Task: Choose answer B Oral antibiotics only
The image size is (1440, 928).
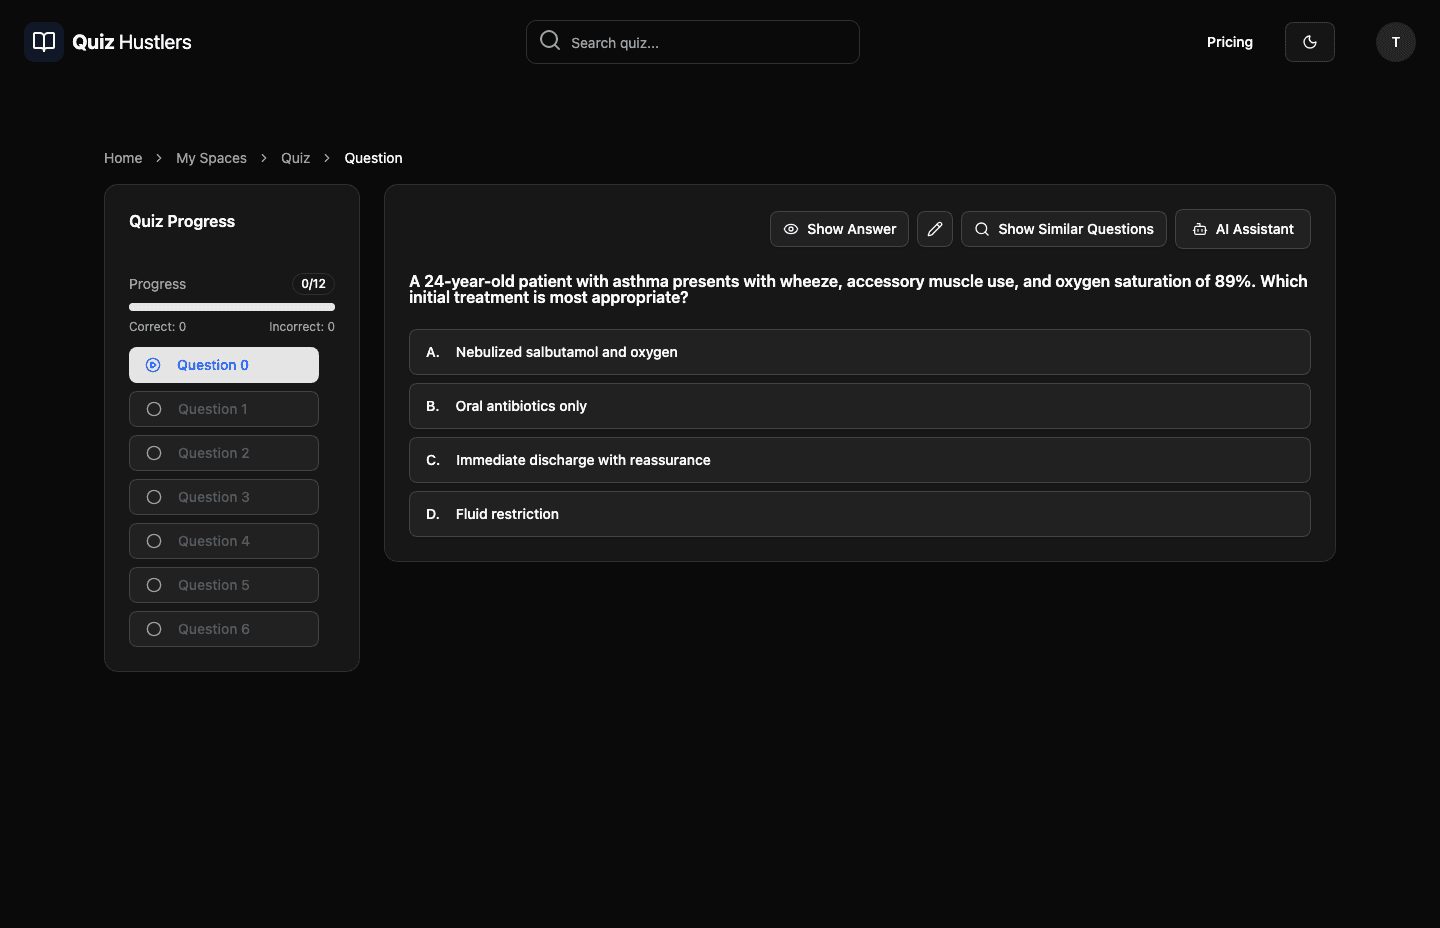Action: [860, 406]
